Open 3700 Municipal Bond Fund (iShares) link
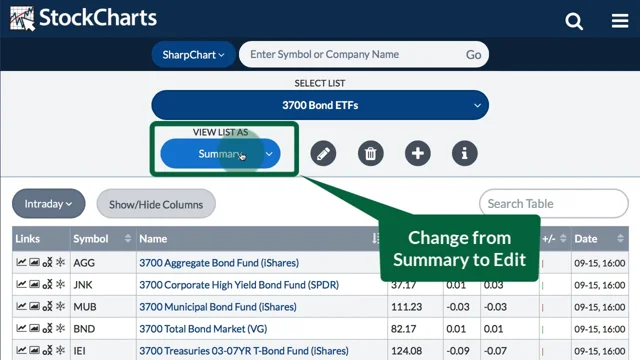Viewport: 640px width, 360px height. 218,307
